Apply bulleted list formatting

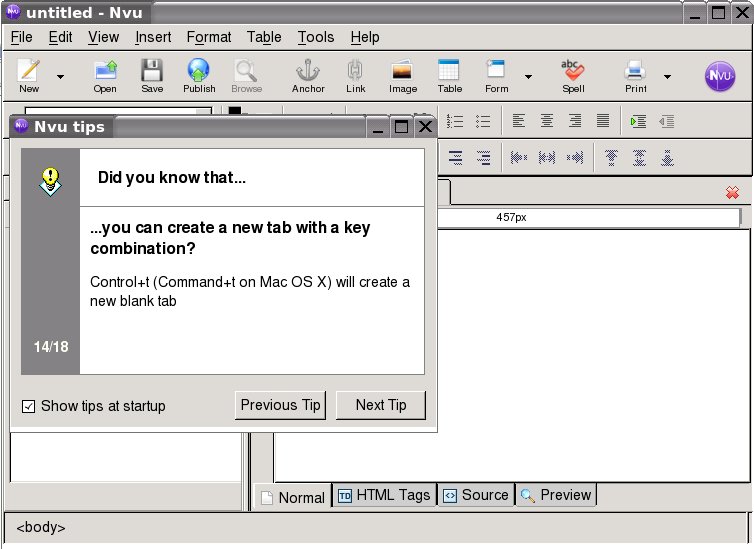point(483,121)
